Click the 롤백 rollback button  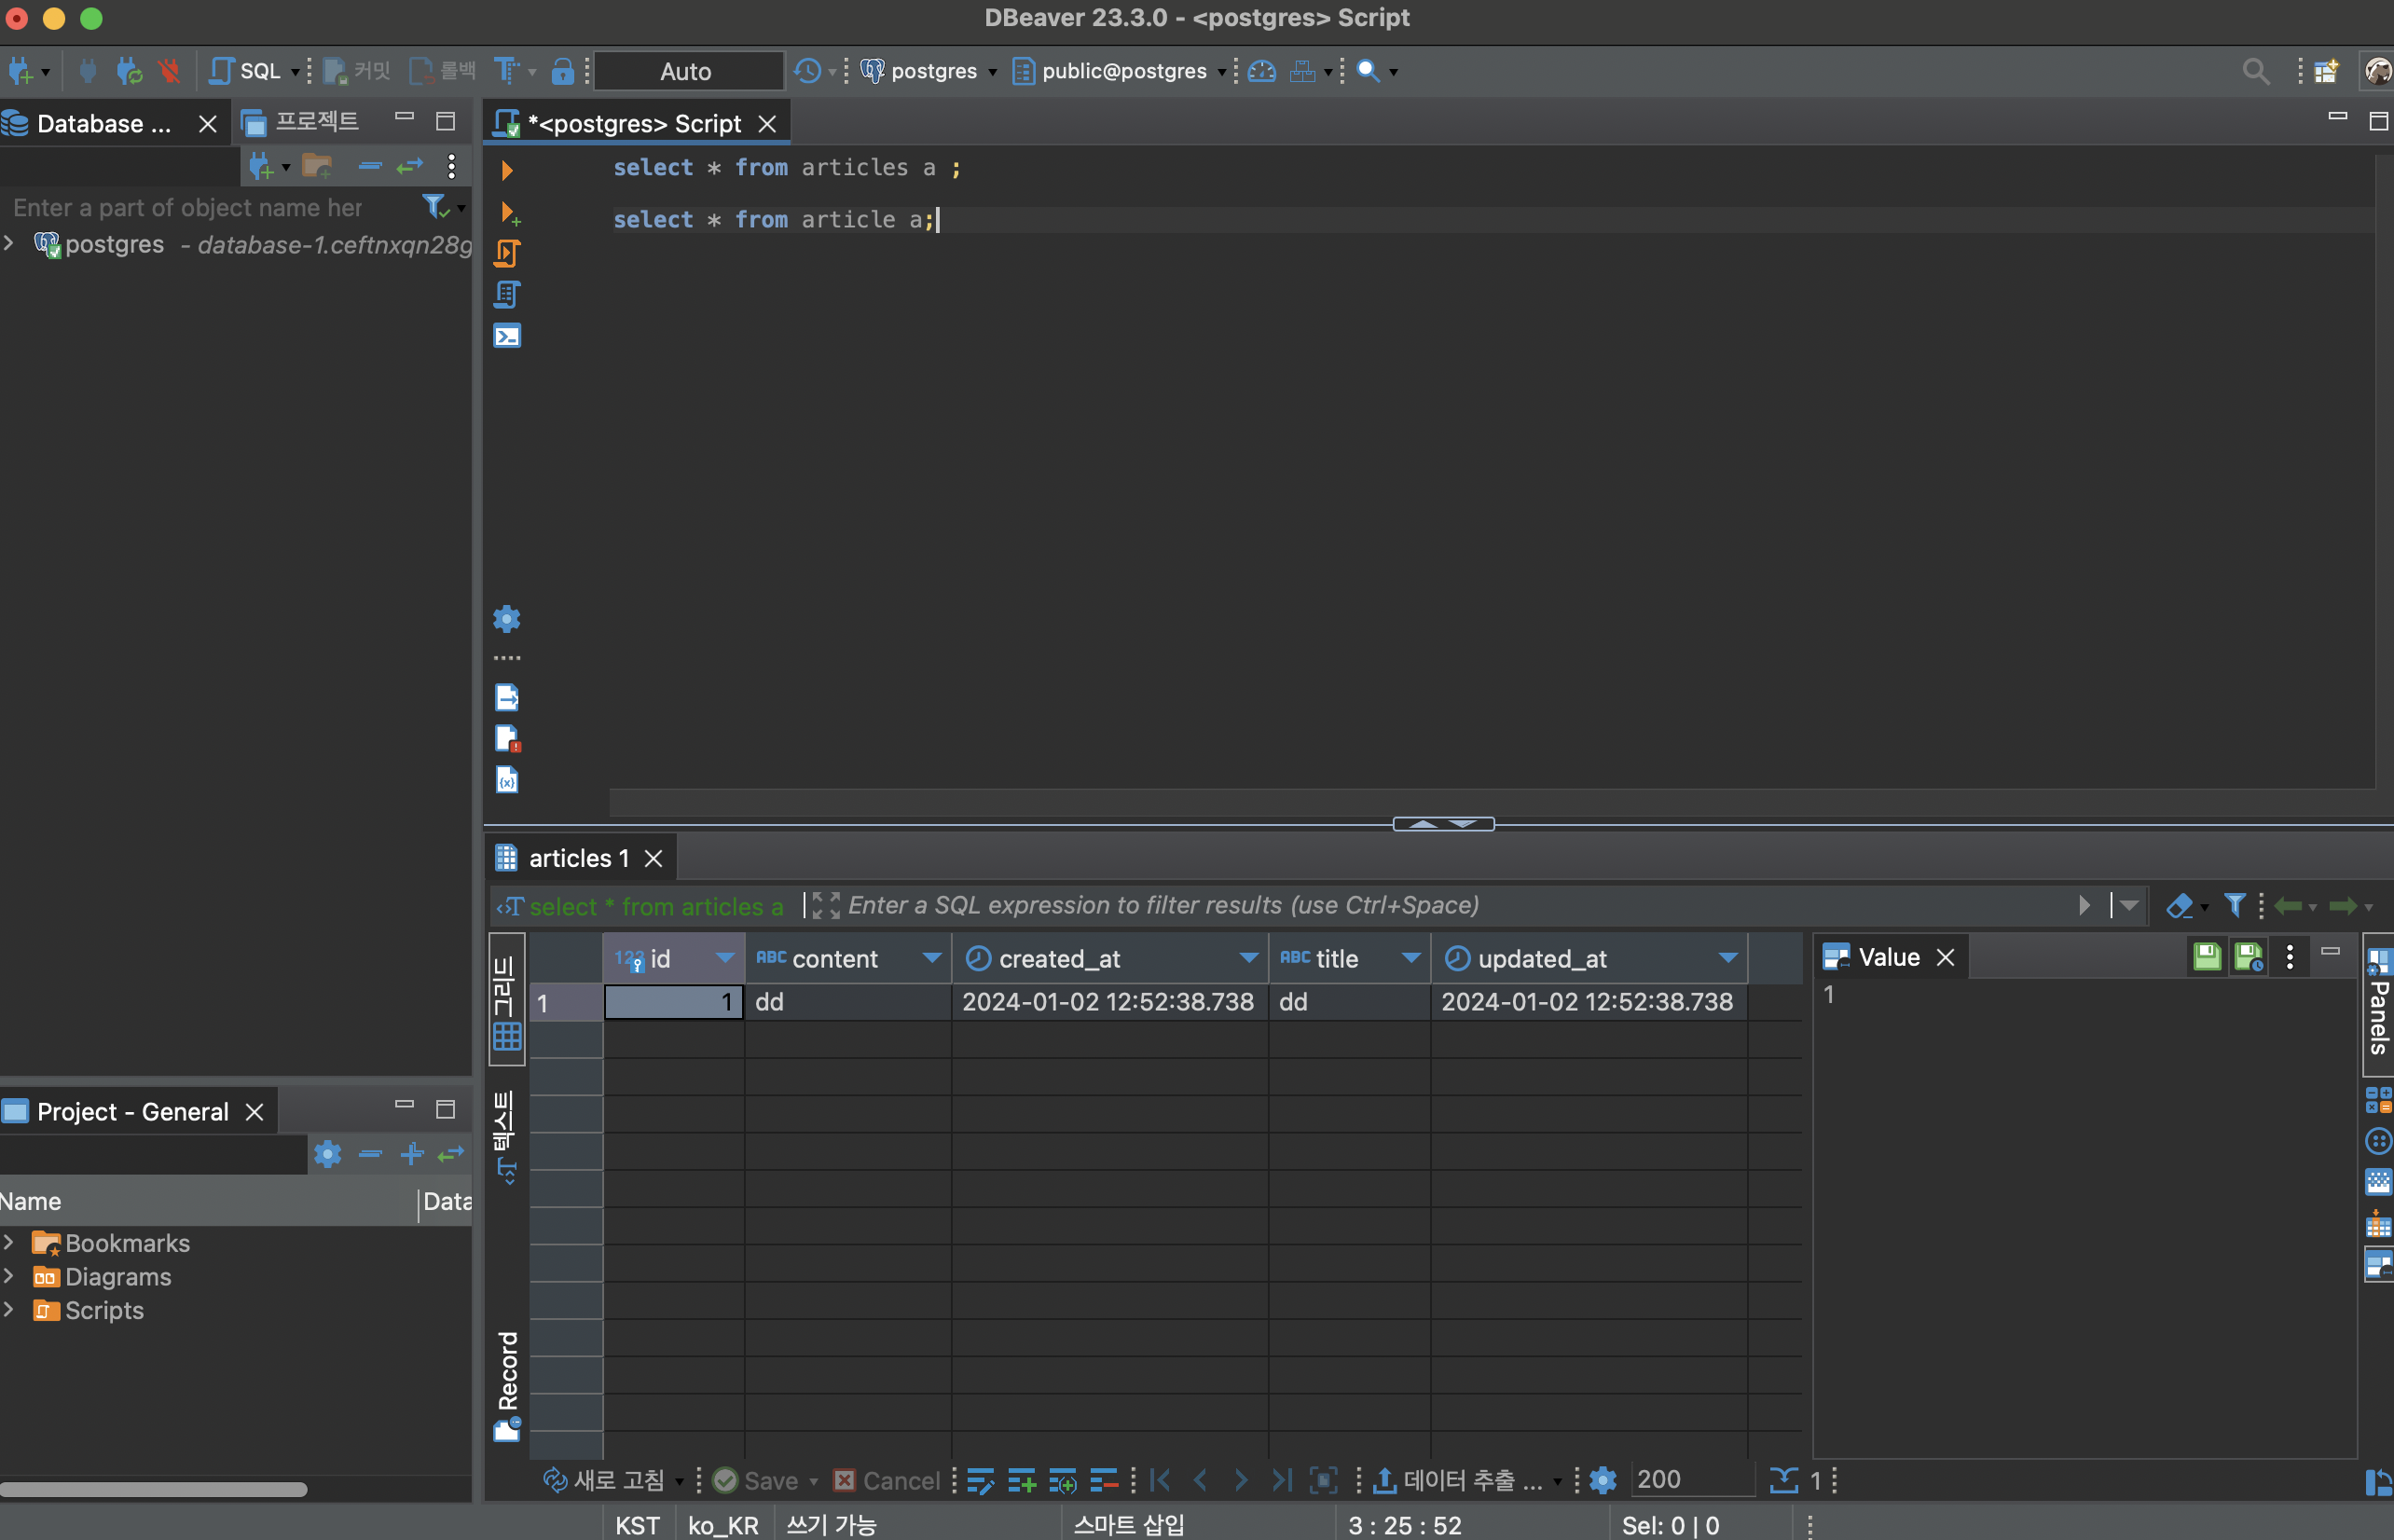443,71
